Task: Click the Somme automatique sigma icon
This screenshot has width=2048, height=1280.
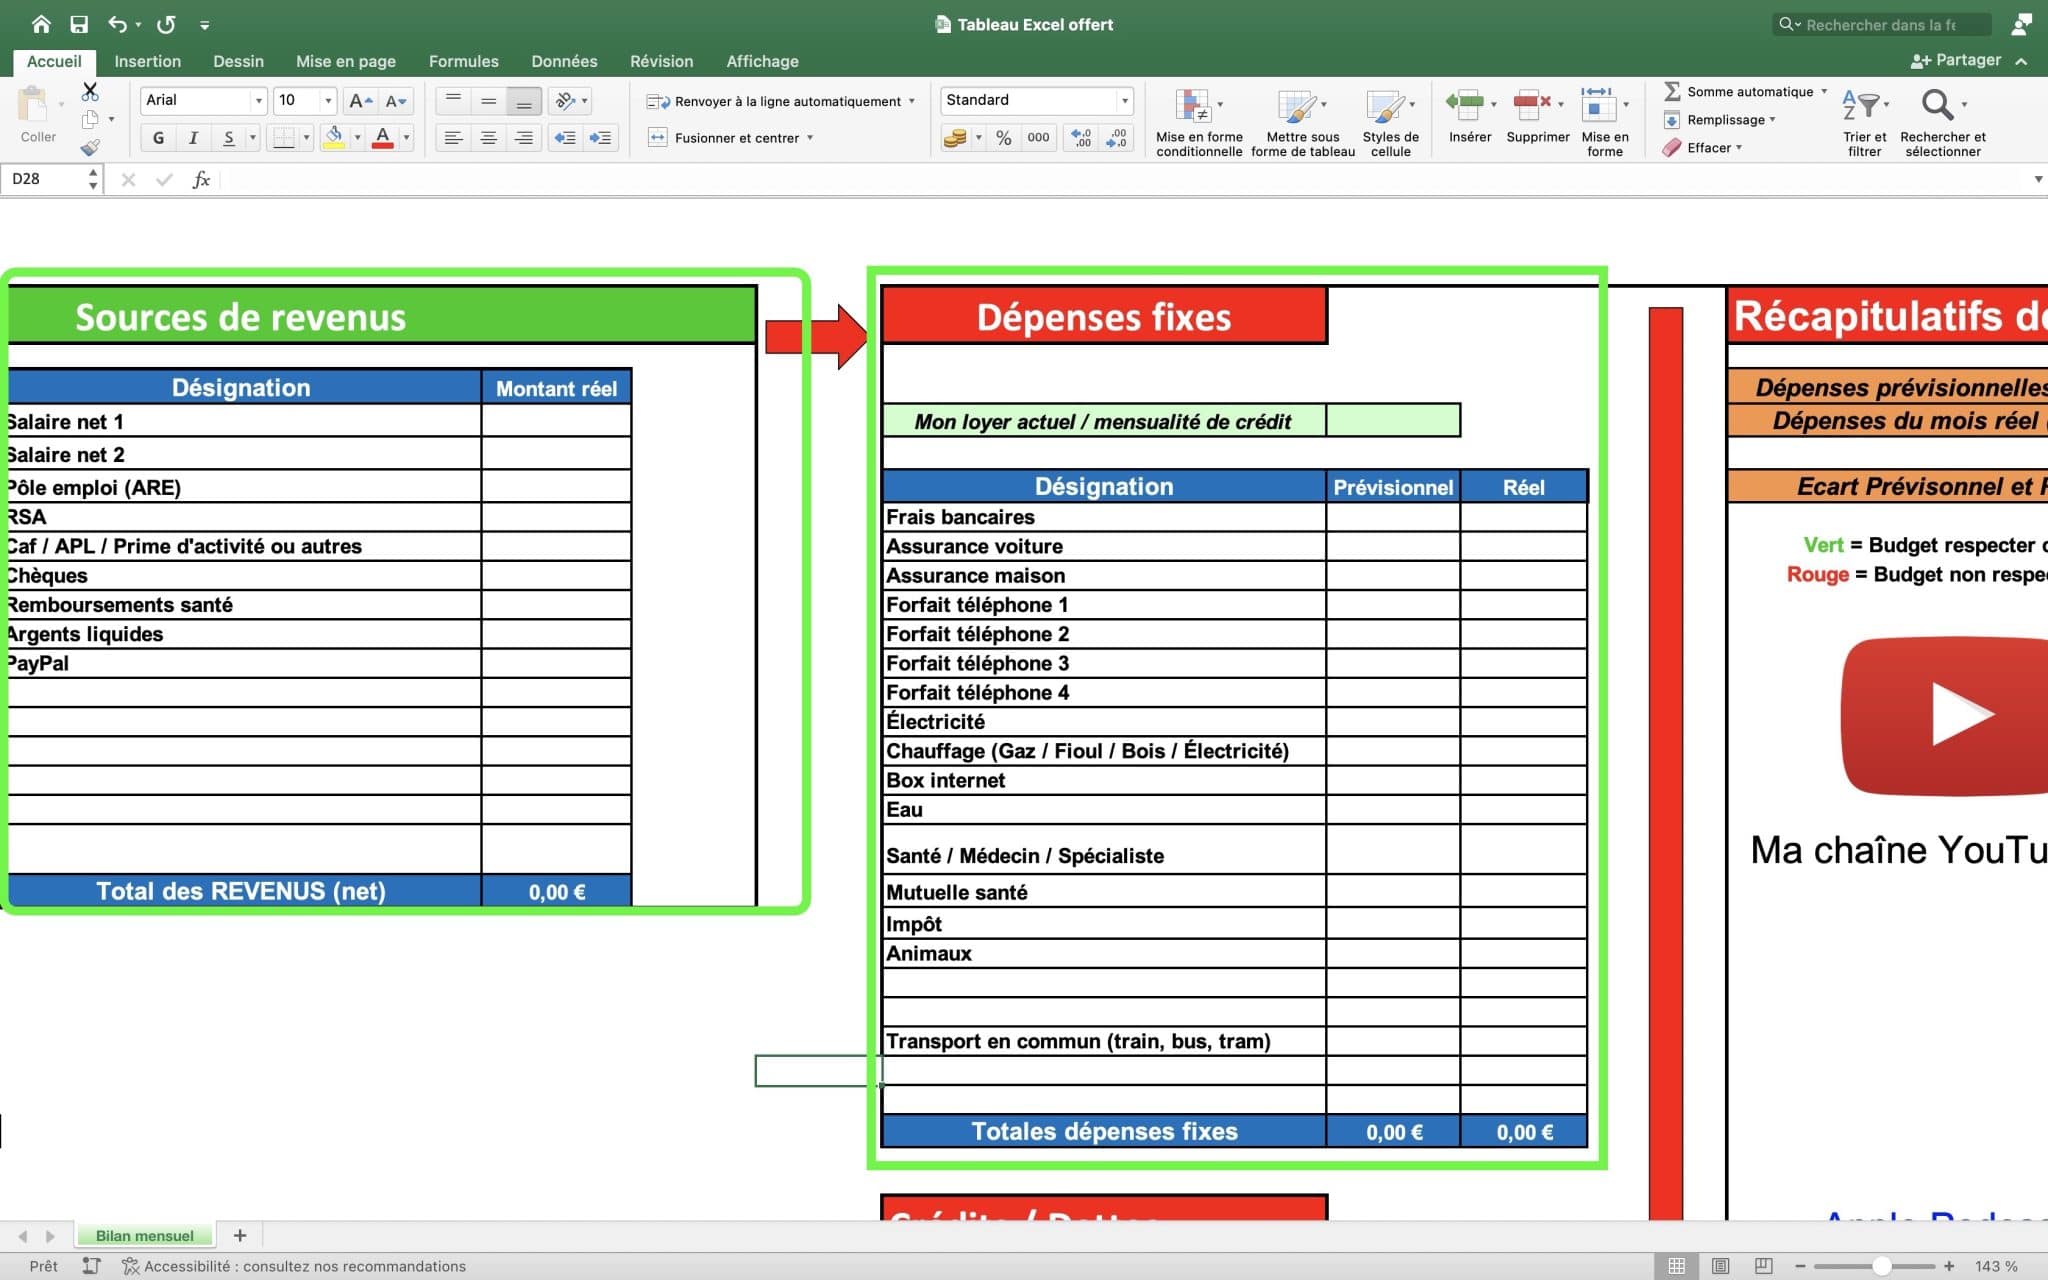Action: pyautogui.click(x=1671, y=91)
